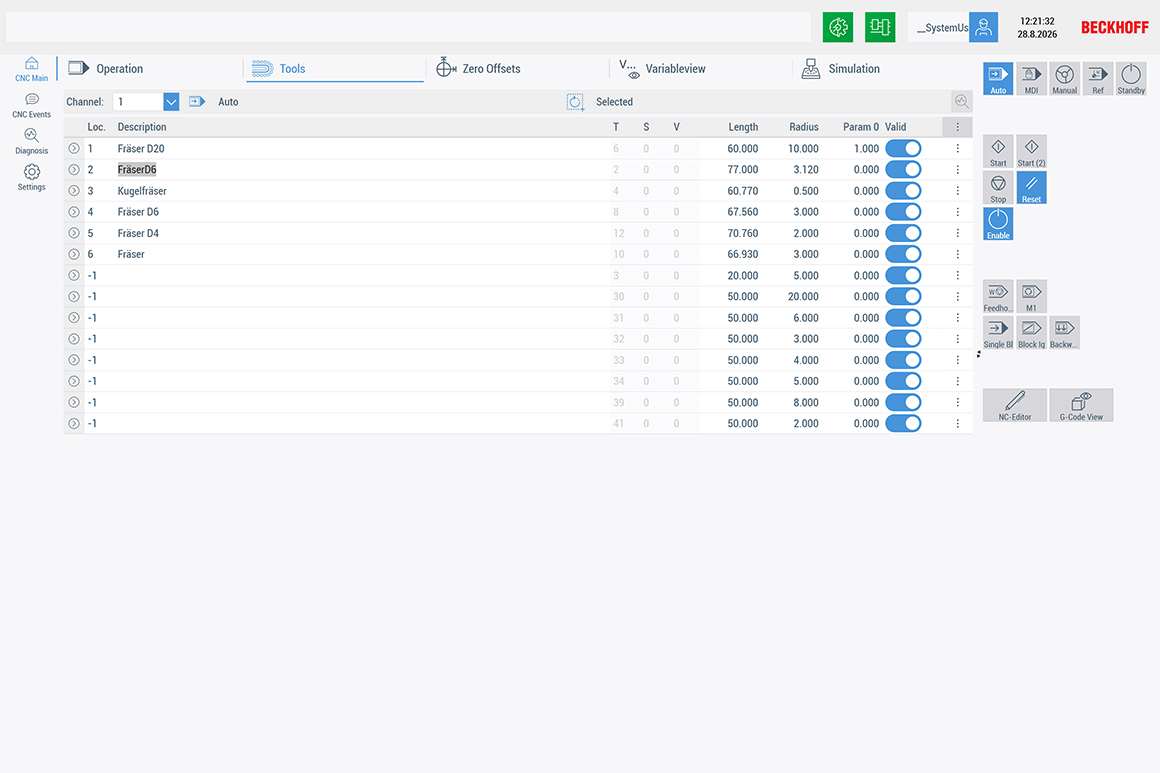Click the green gear status icon

[x=838, y=27]
